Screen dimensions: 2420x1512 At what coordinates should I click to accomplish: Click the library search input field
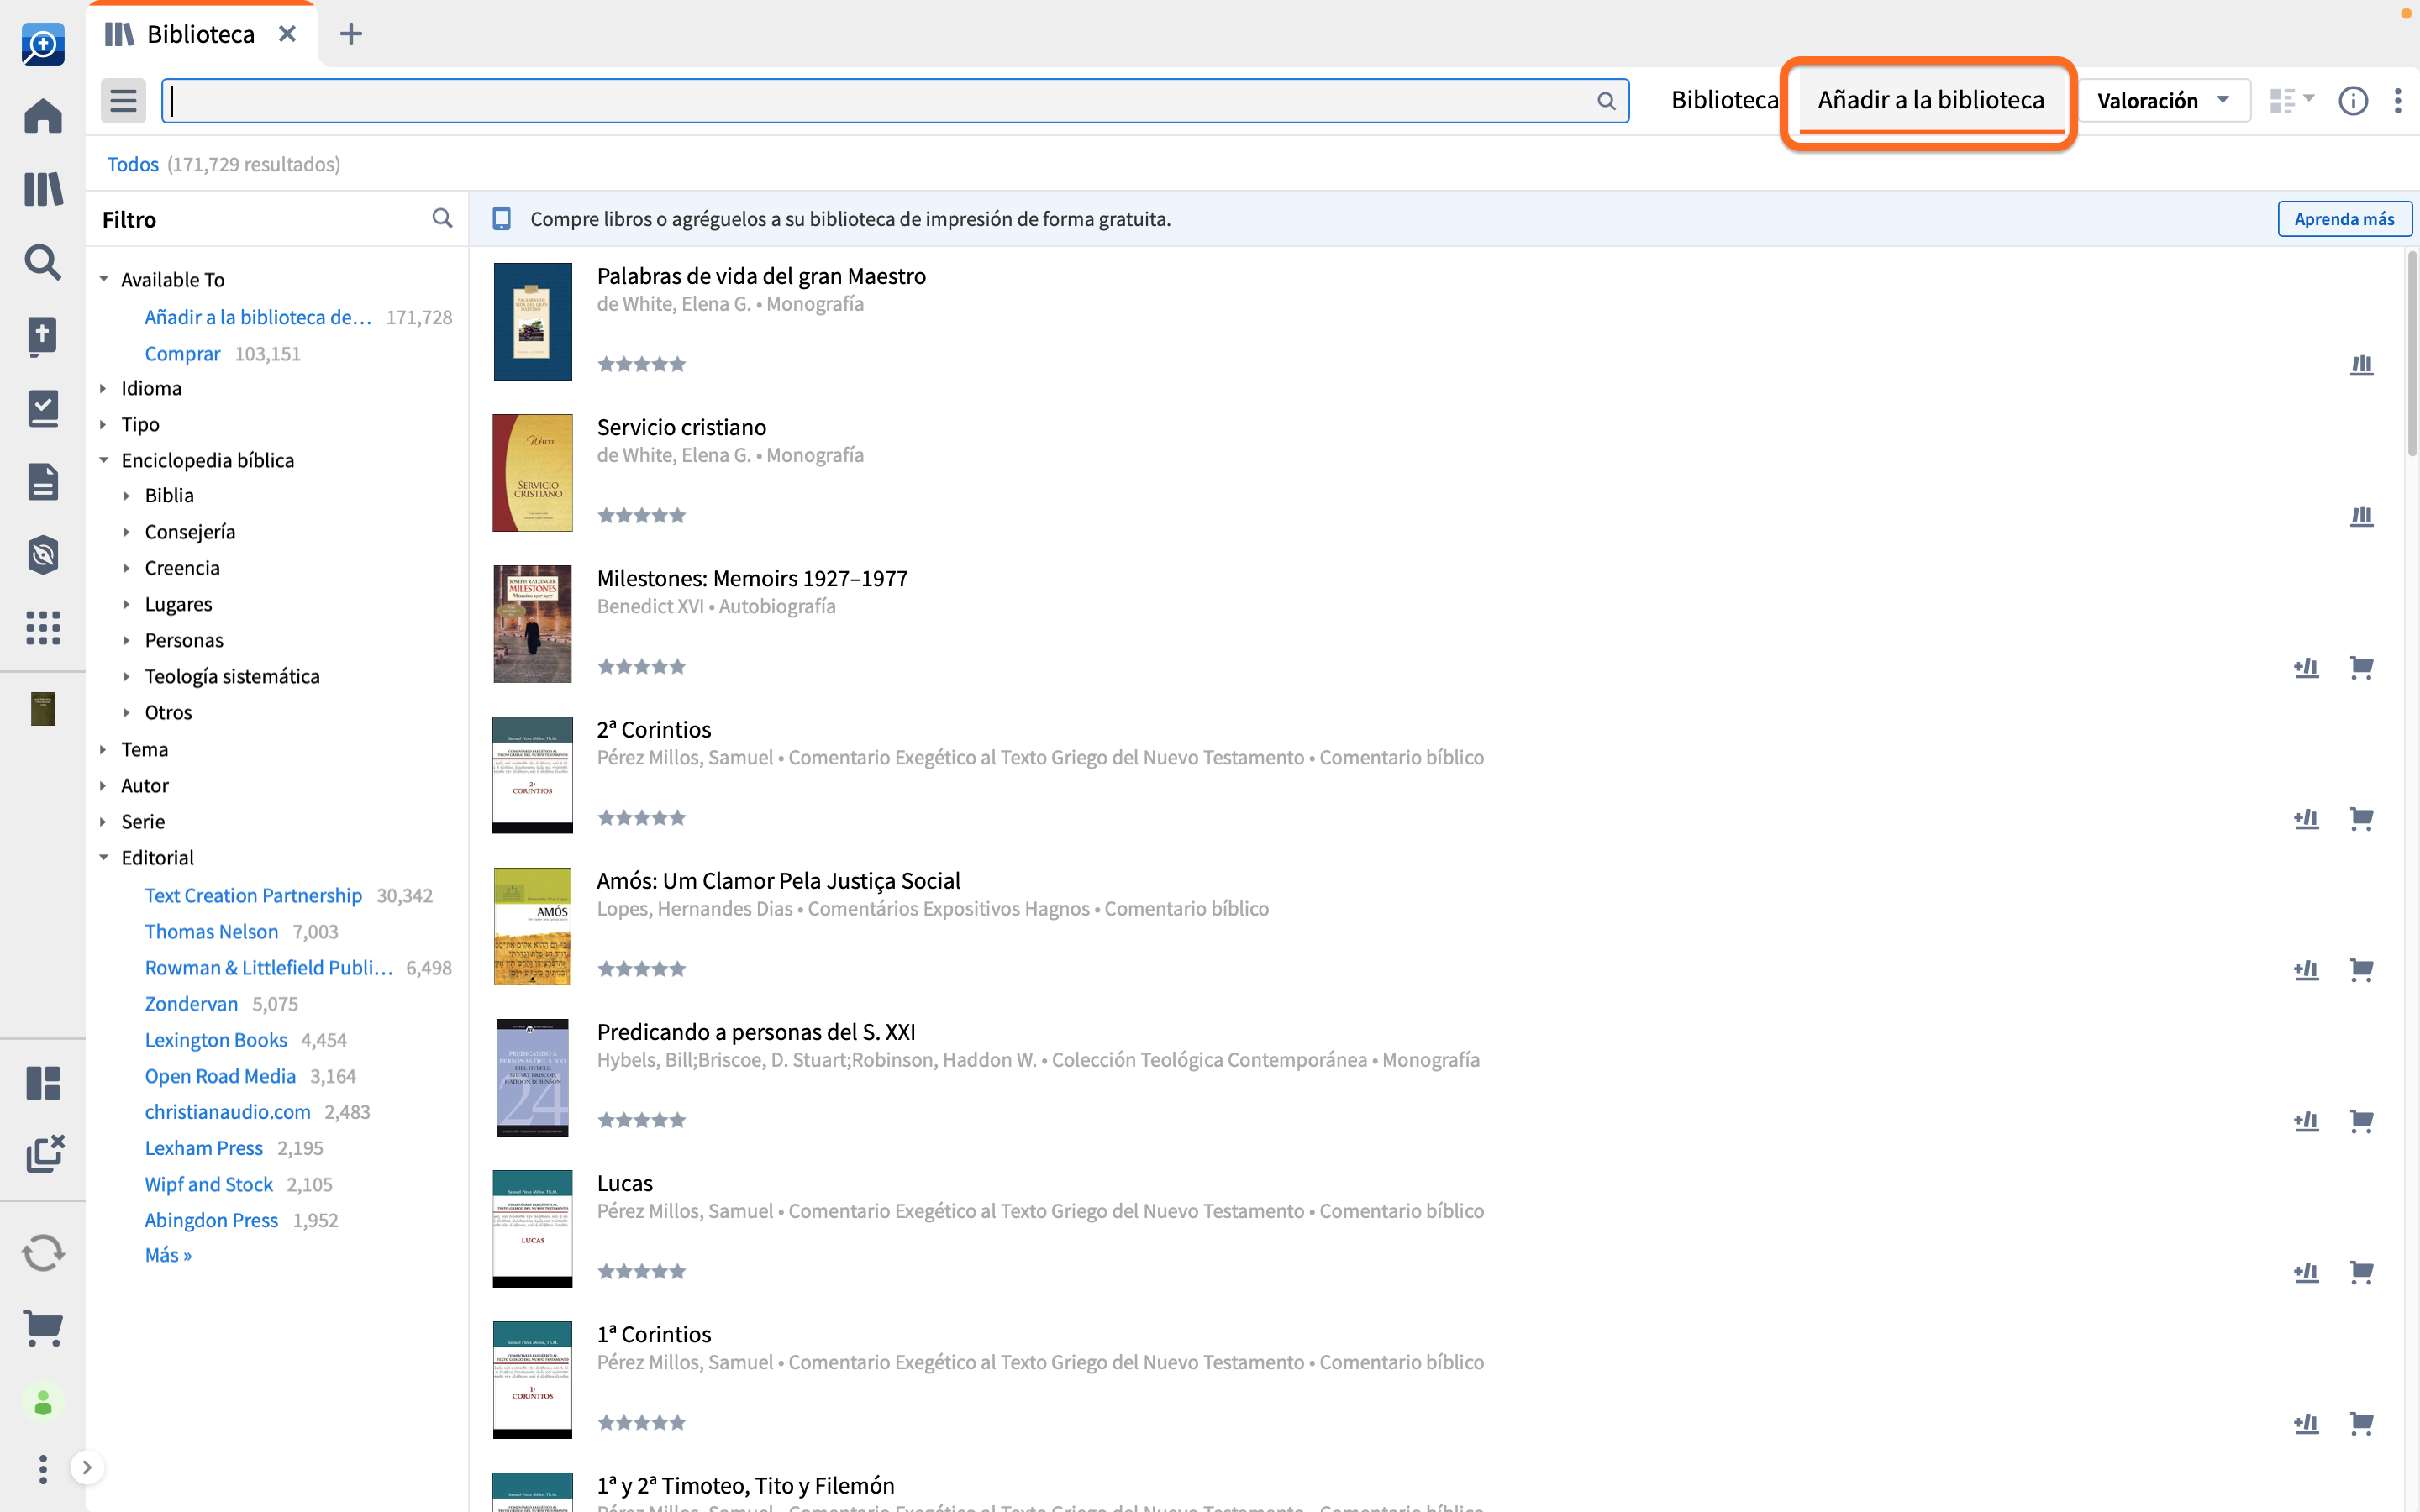pyautogui.click(x=895, y=101)
